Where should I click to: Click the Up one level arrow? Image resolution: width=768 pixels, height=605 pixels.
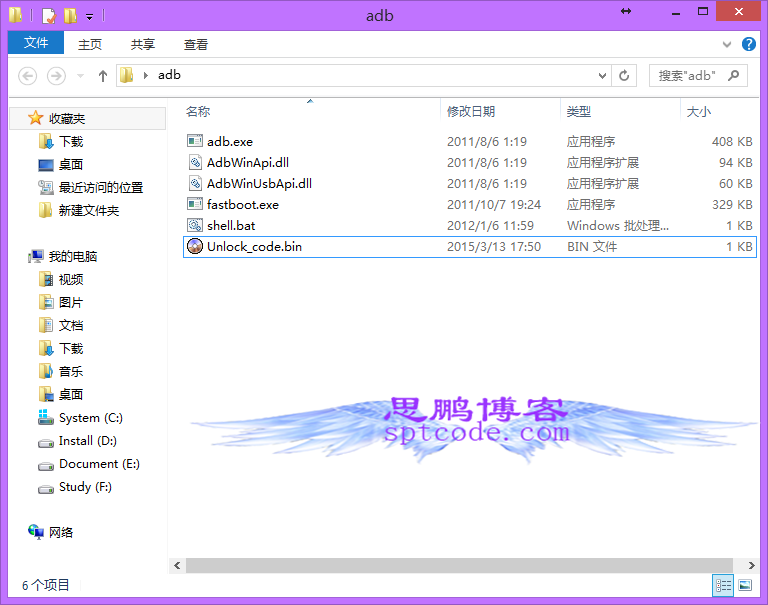pyautogui.click(x=102, y=76)
